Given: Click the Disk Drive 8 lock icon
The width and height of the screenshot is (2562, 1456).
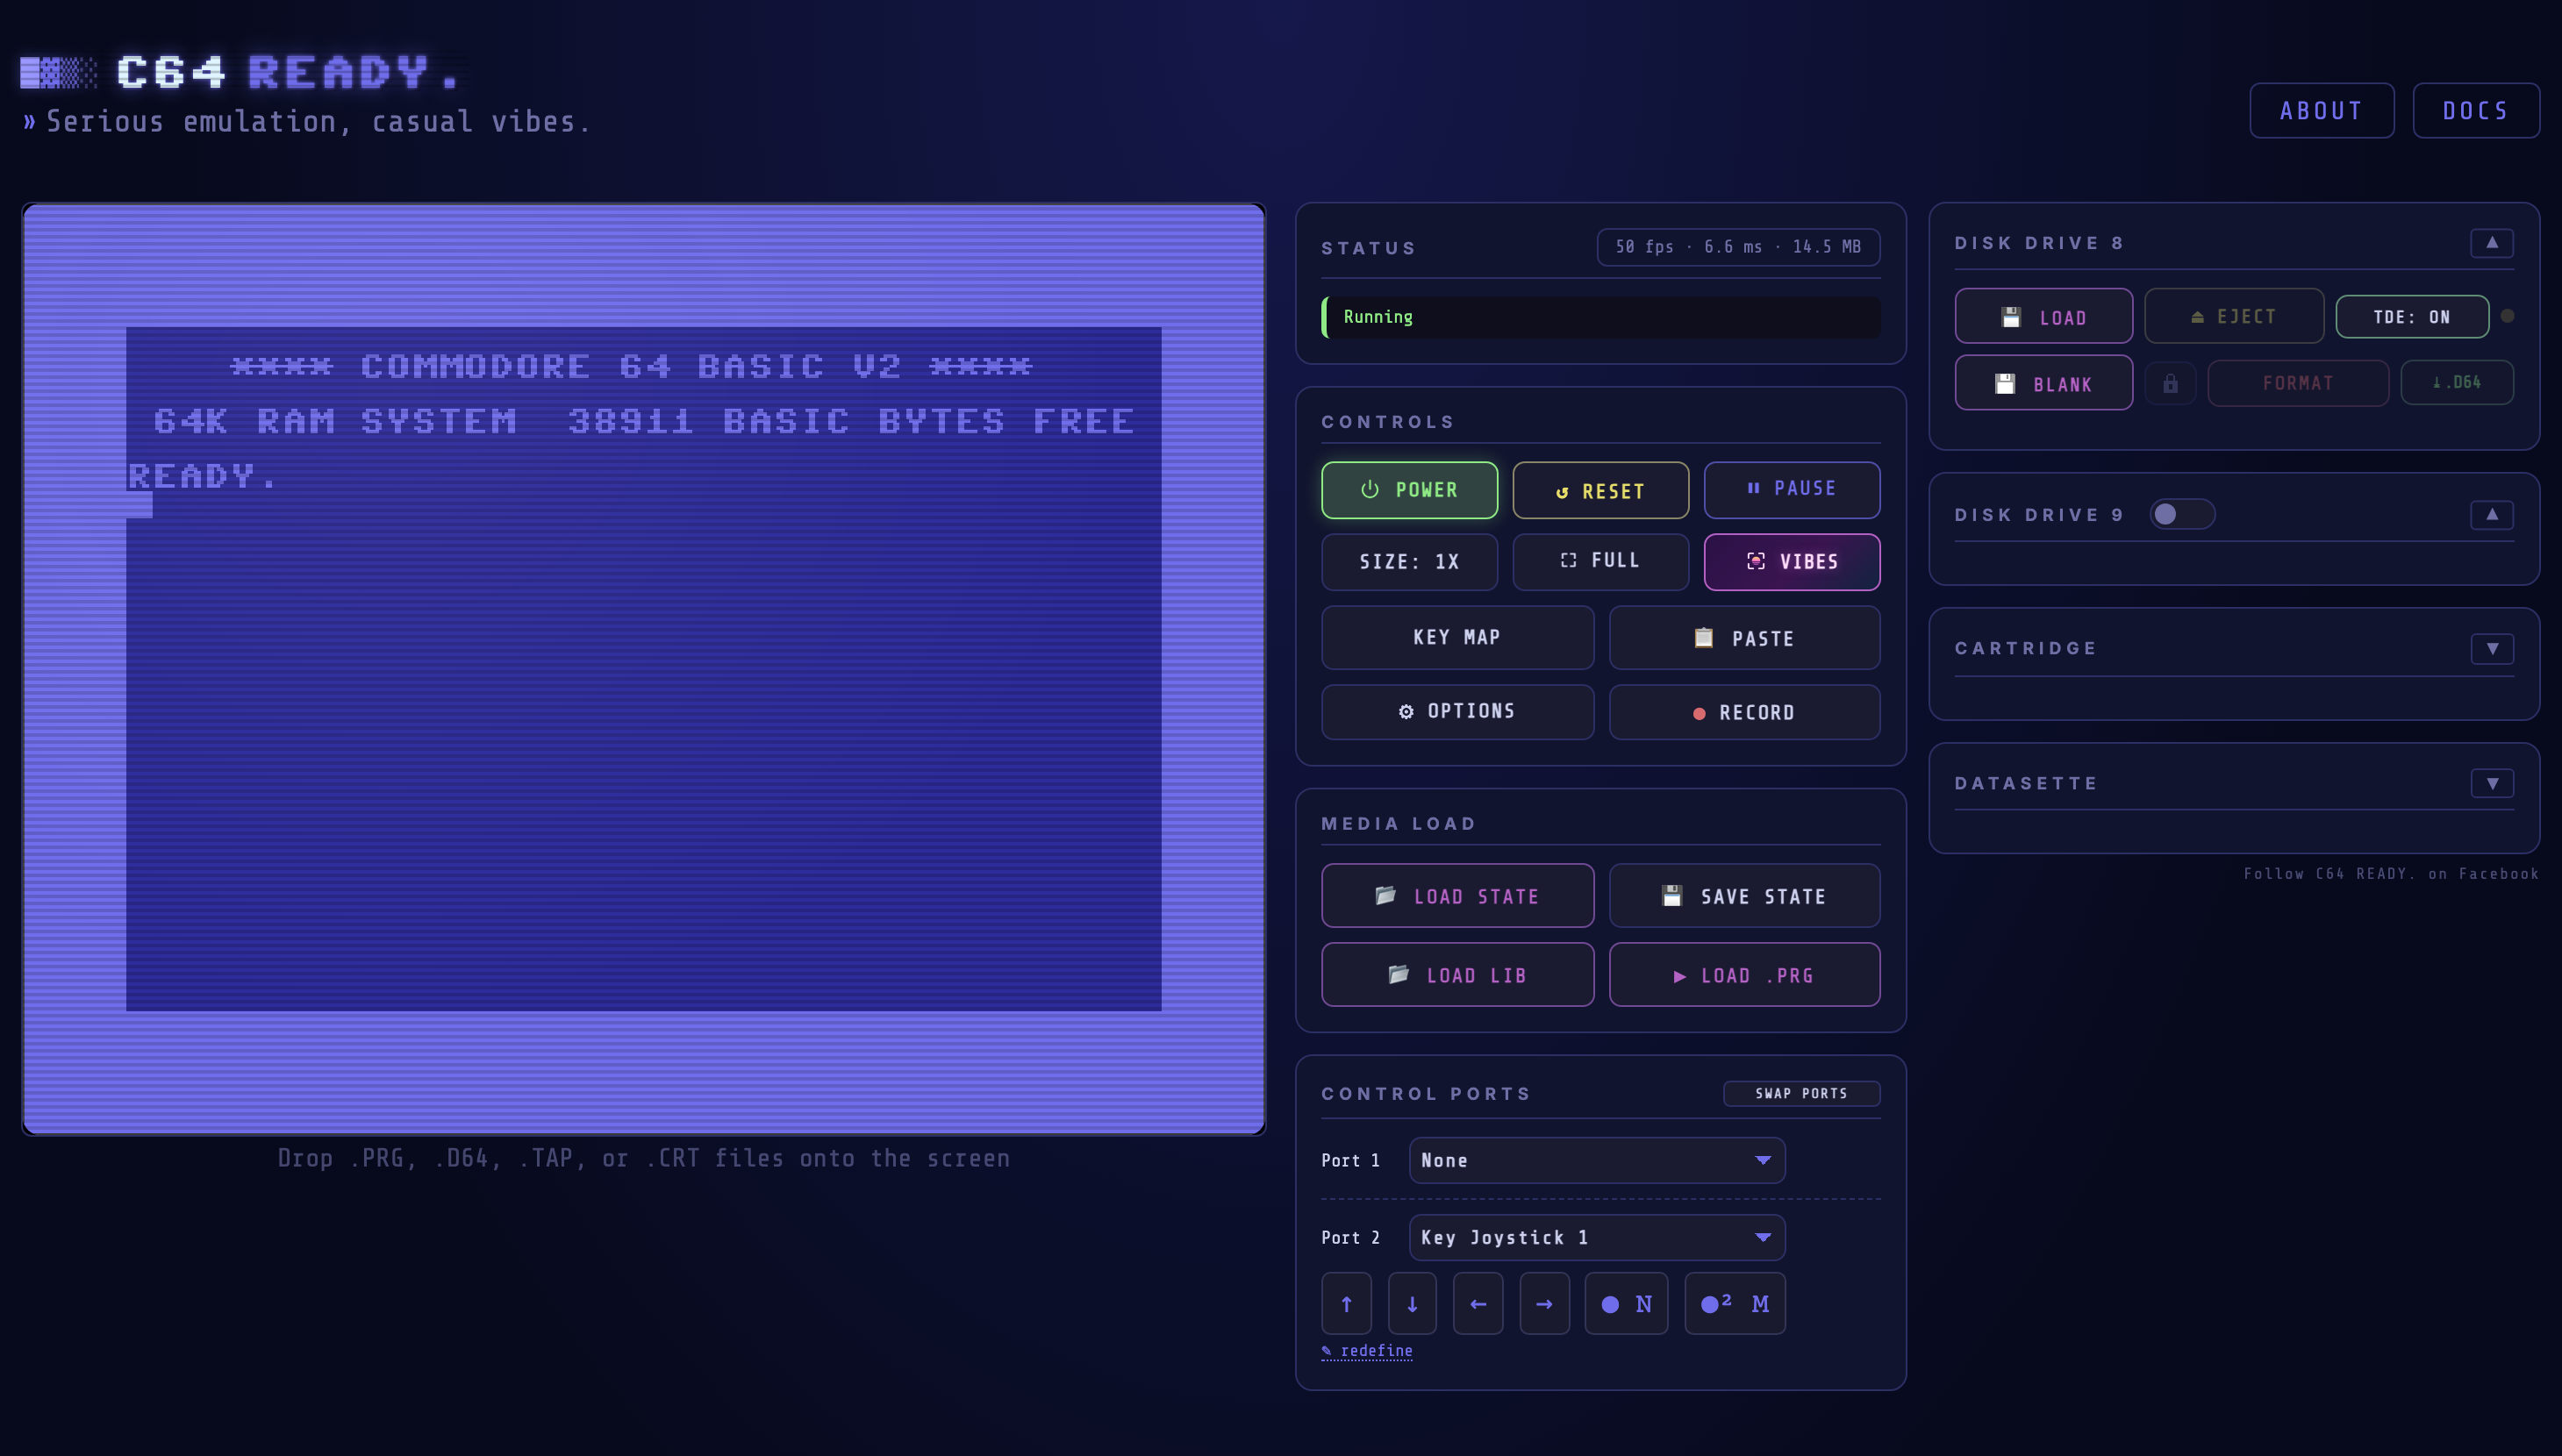Looking at the screenshot, I should tap(2170, 383).
